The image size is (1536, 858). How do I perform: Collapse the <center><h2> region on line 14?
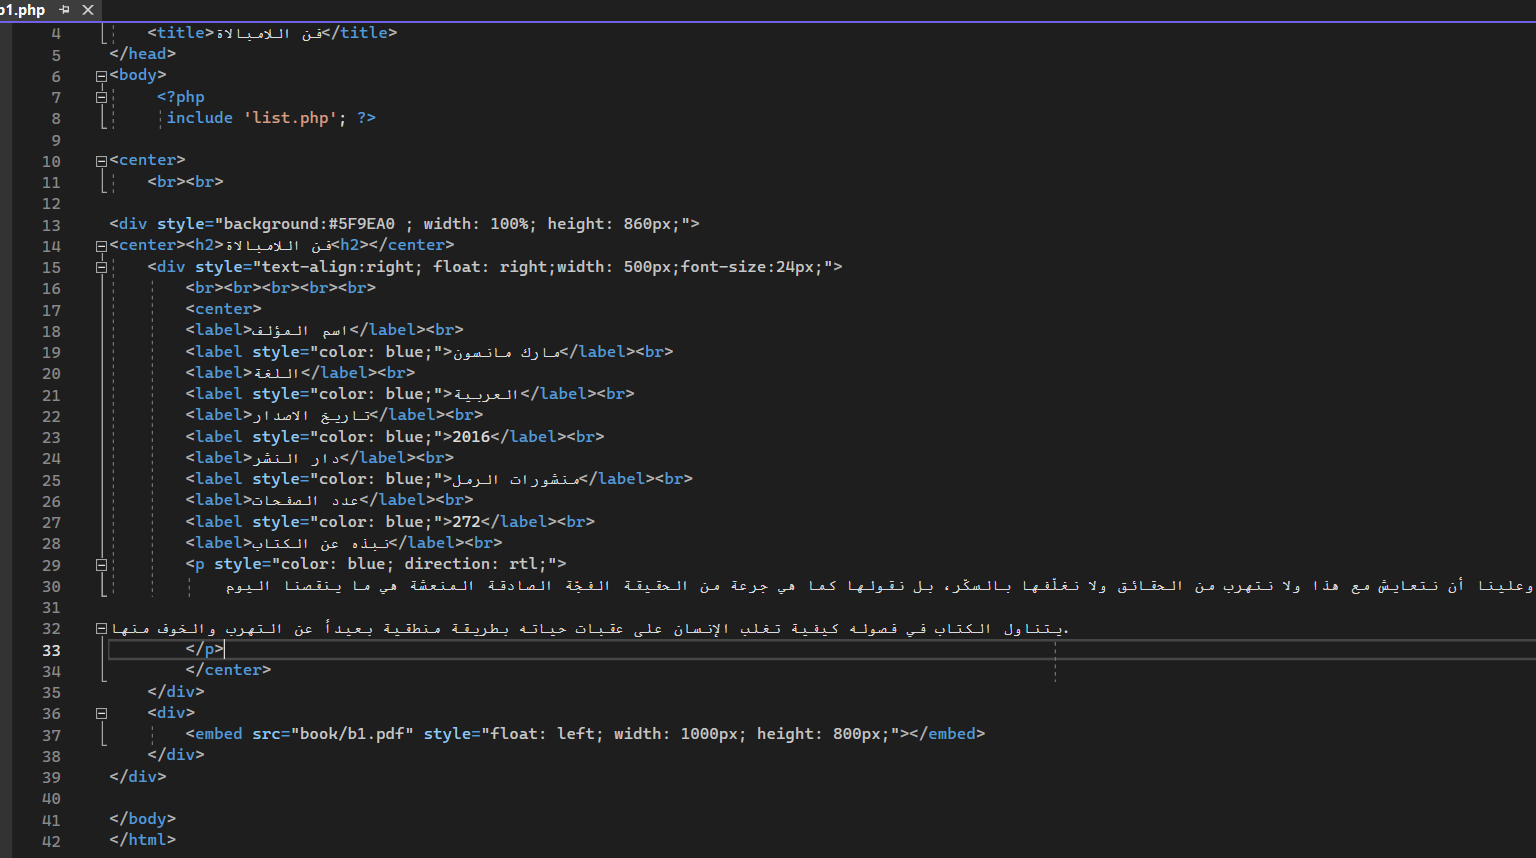point(101,246)
